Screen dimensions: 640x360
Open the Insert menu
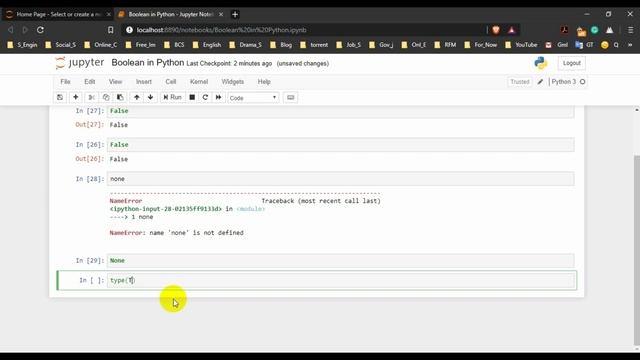coord(144,82)
